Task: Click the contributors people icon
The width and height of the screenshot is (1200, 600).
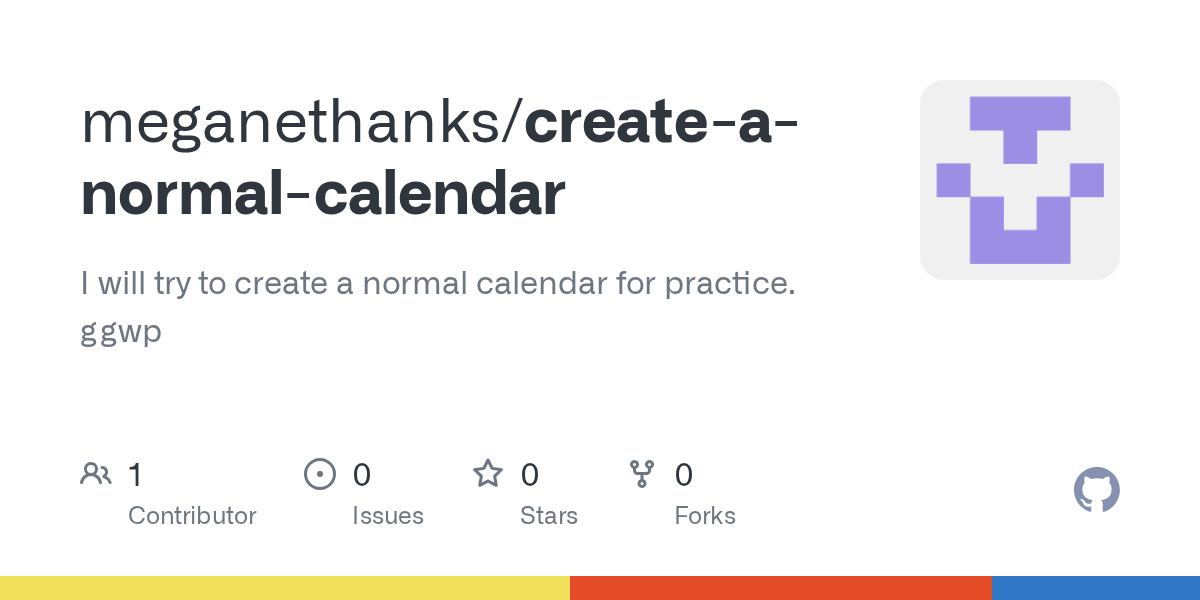Action: click(x=96, y=474)
